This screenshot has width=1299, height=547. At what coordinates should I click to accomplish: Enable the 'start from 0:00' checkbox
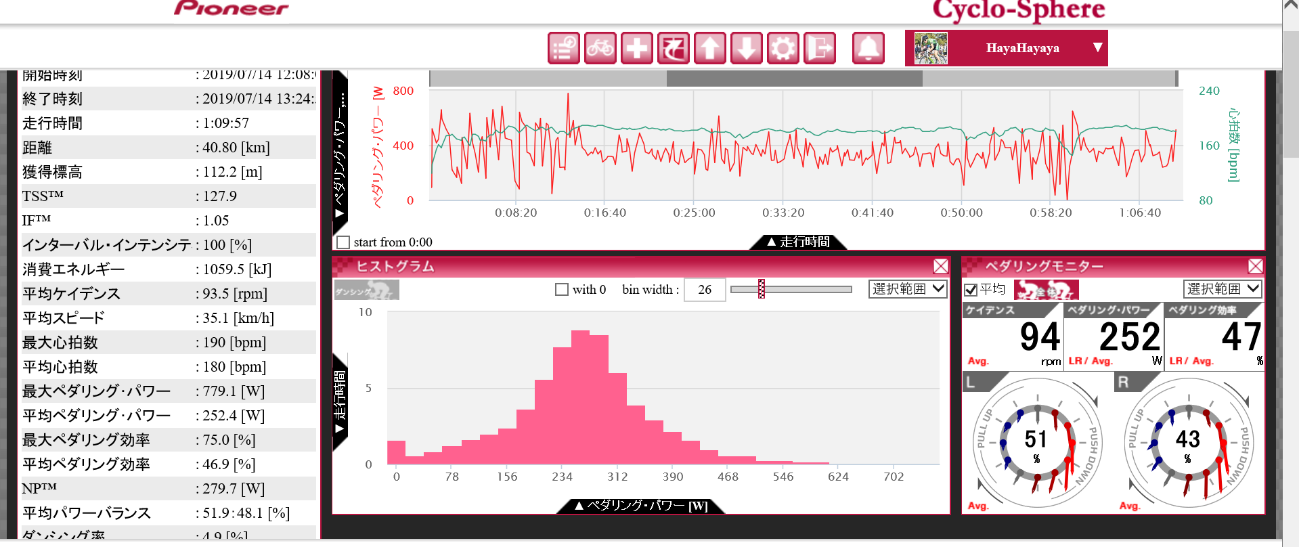[344, 243]
